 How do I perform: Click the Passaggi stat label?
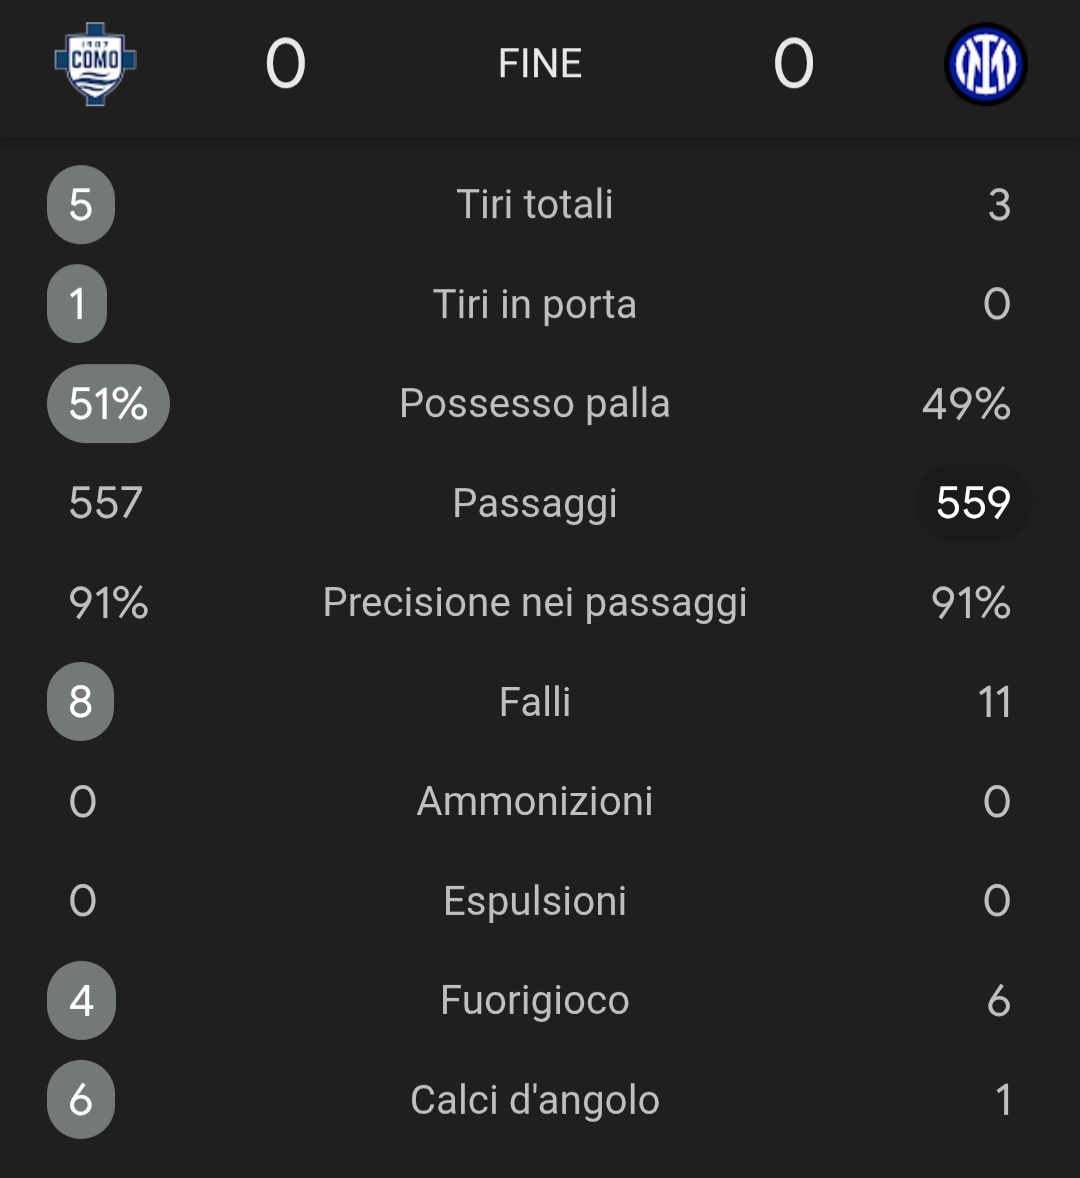(535, 503)
